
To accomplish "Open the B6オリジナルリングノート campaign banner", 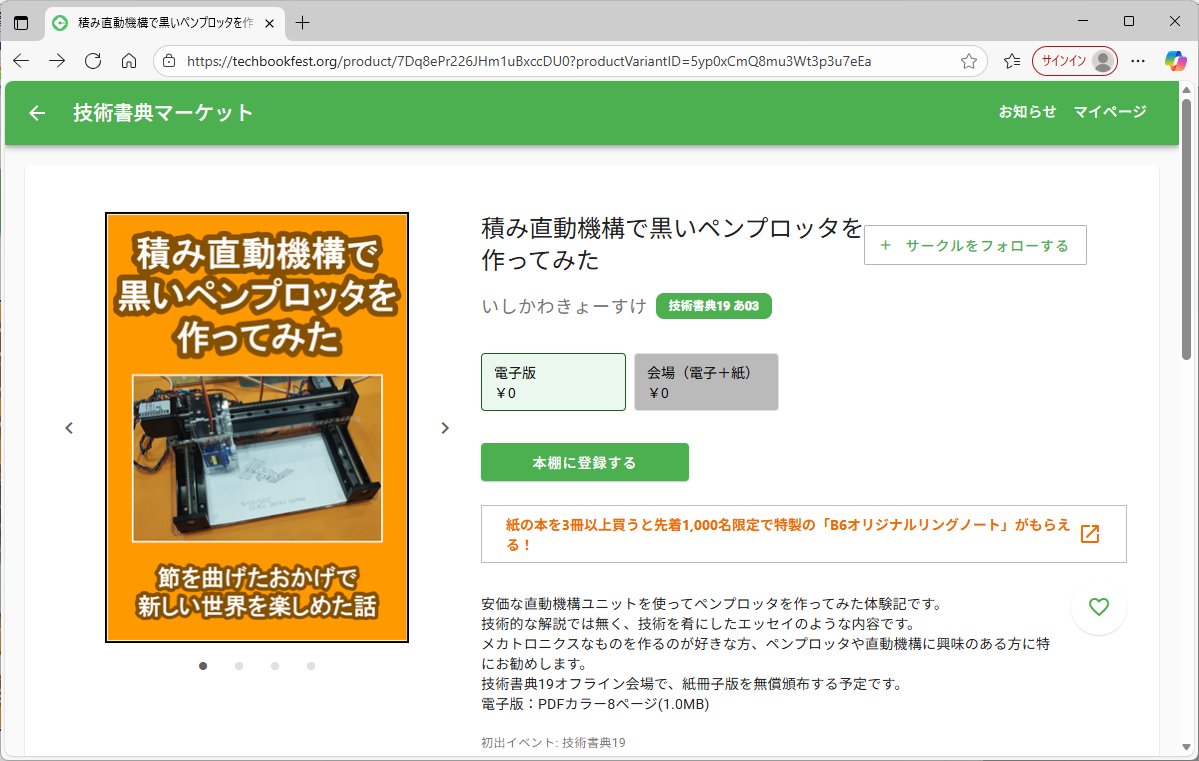I will (804, 534).
